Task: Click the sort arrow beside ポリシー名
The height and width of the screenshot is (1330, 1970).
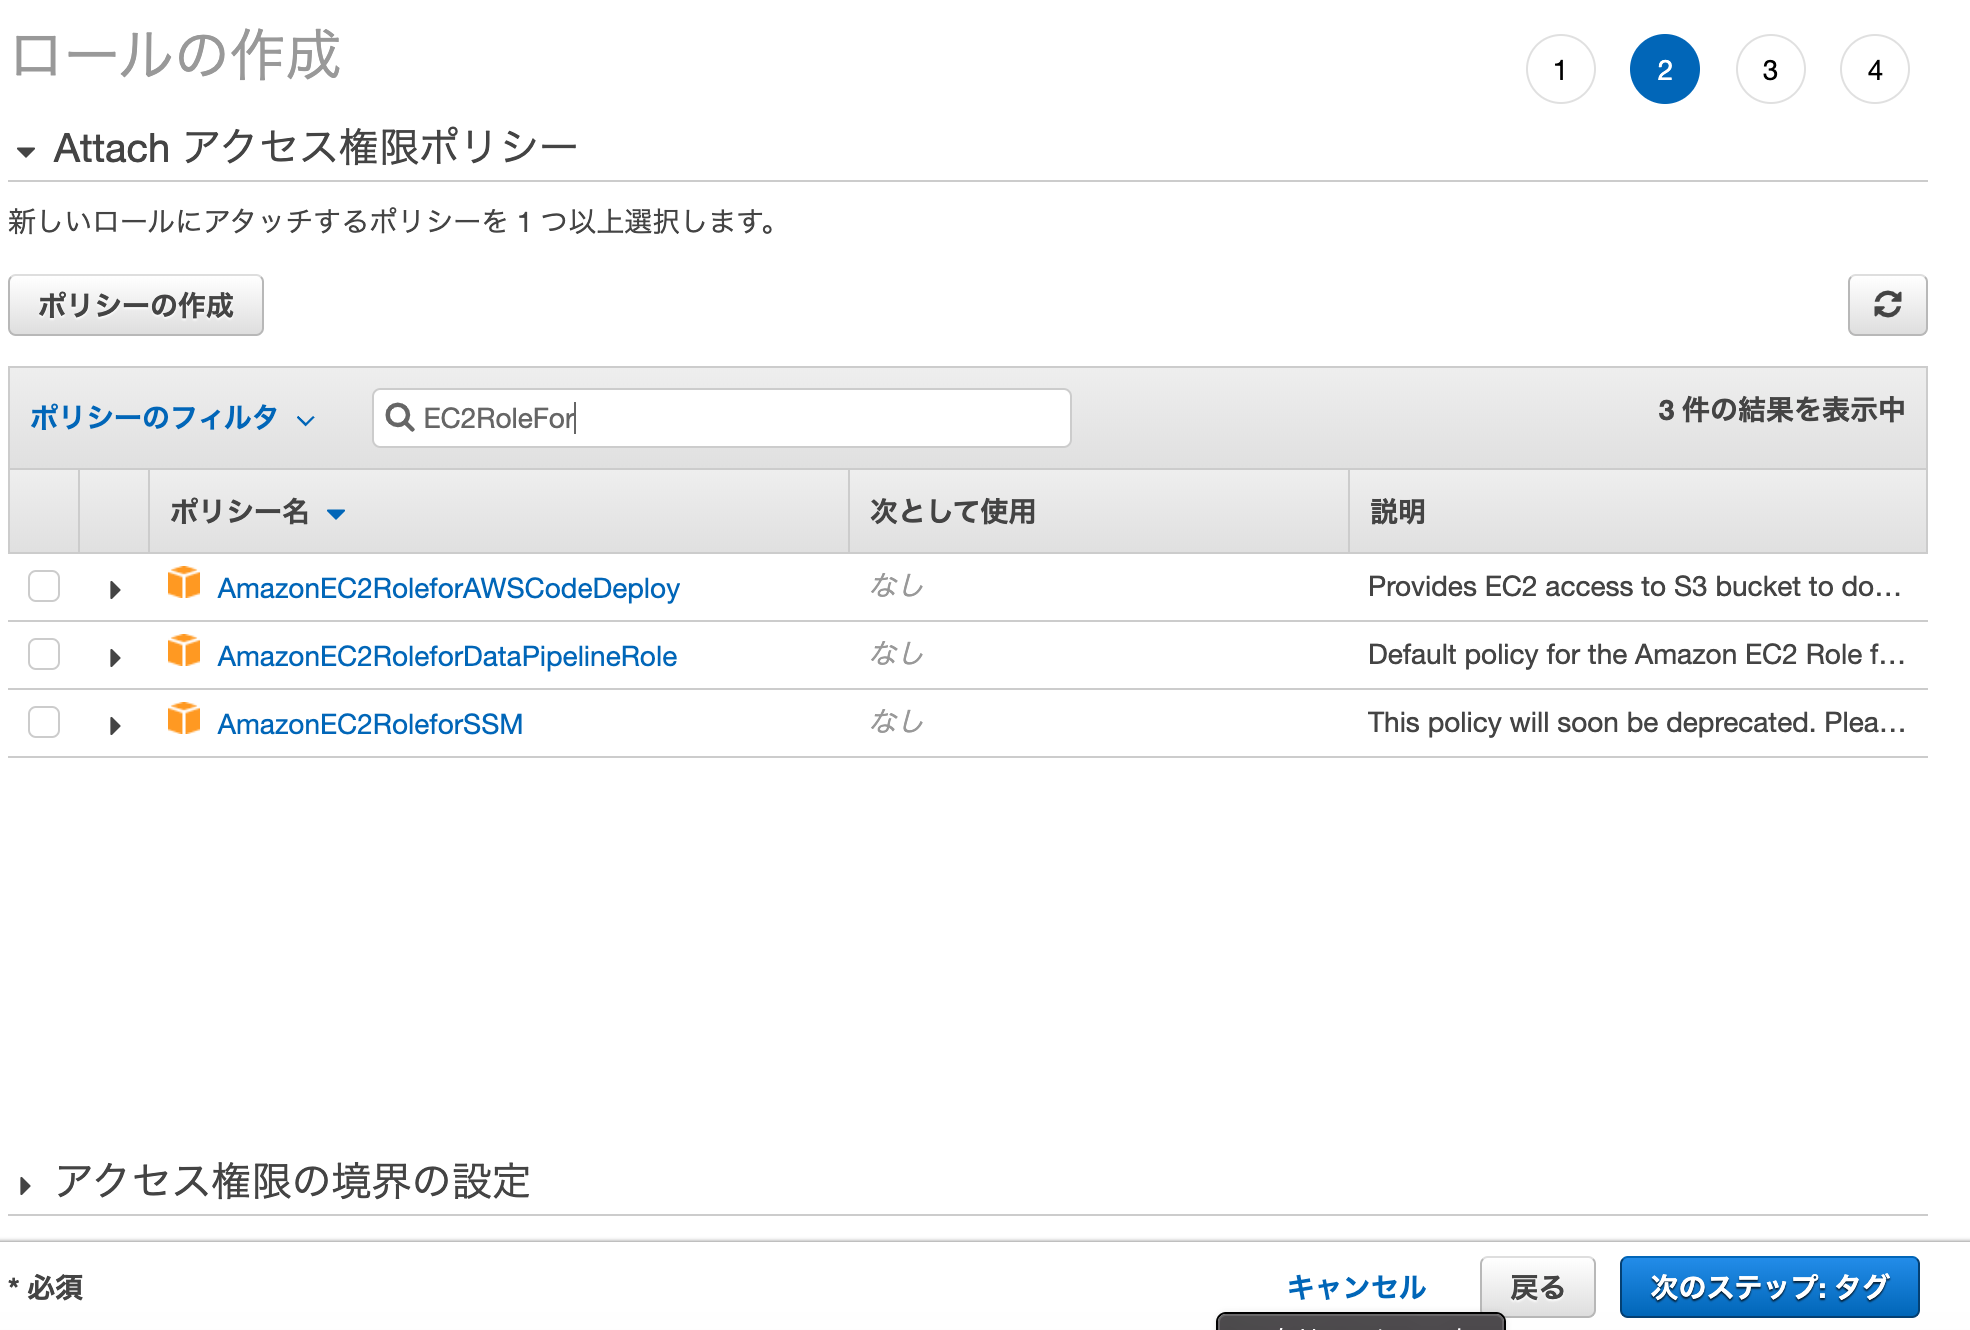Action: [x=336, y=514]
